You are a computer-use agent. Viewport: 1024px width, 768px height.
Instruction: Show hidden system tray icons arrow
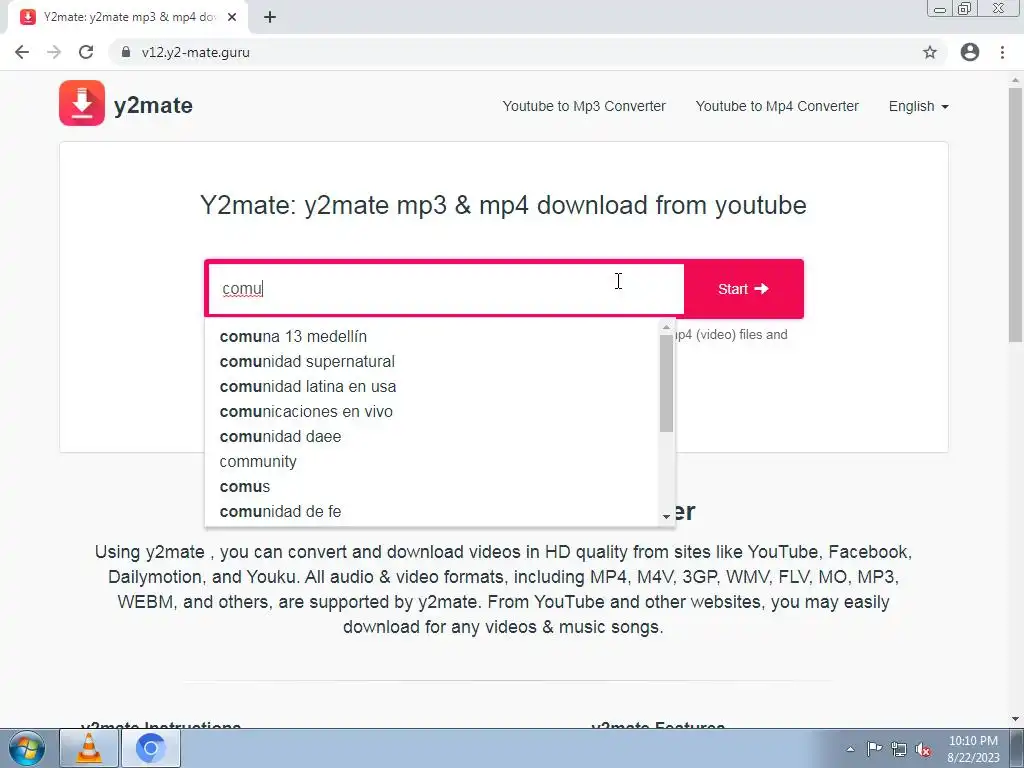[850, 749]
